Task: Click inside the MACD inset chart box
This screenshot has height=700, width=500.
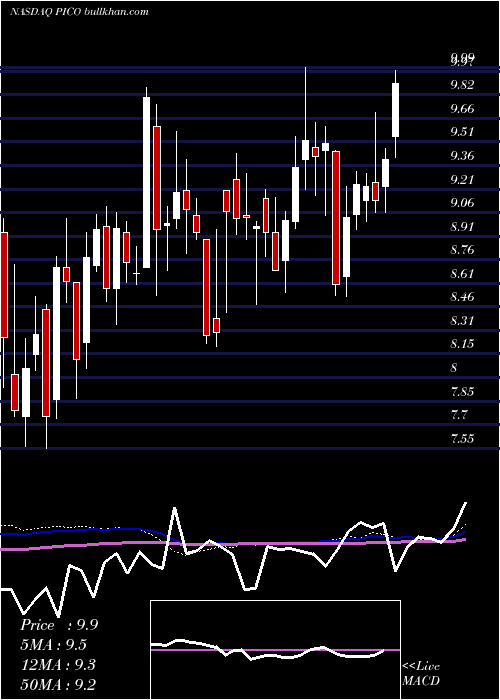Action: (275, 650)
